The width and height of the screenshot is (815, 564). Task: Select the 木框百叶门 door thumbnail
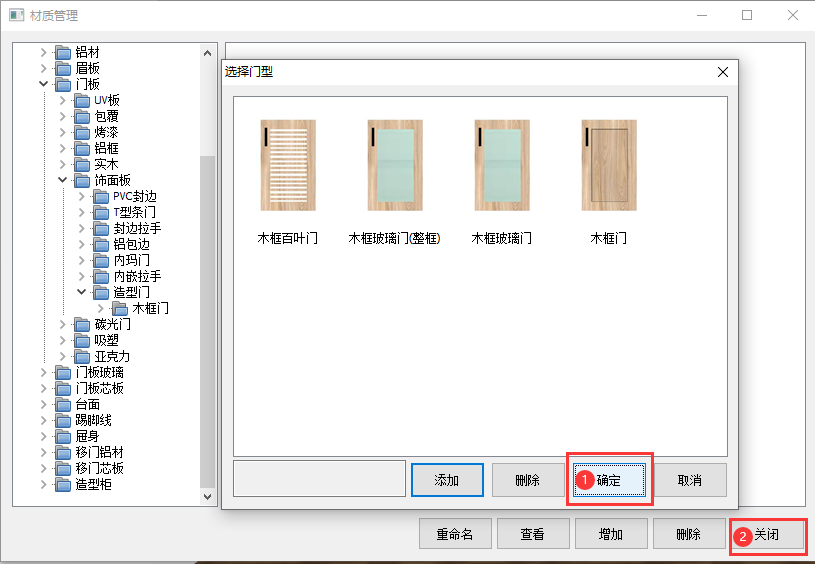pos(288,165)
